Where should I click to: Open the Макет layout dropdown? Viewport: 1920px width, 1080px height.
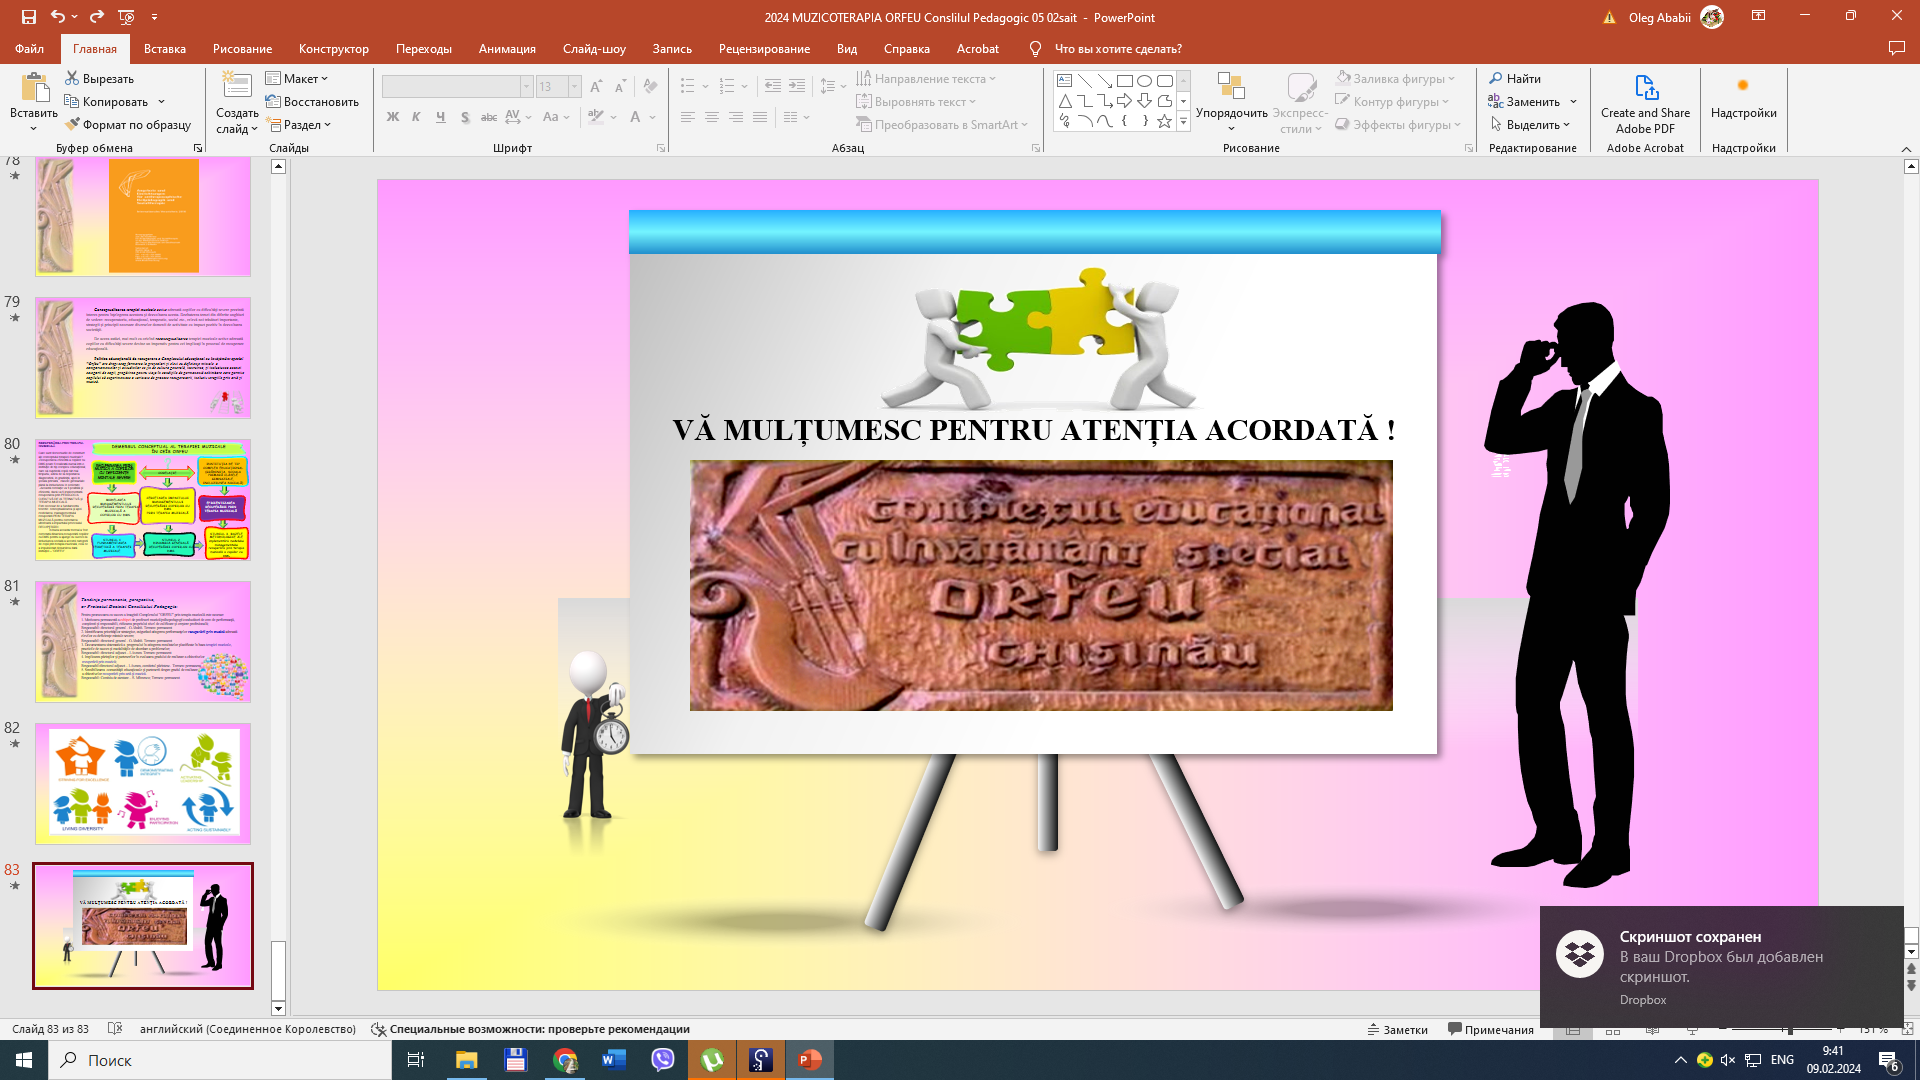pos(297,78)
